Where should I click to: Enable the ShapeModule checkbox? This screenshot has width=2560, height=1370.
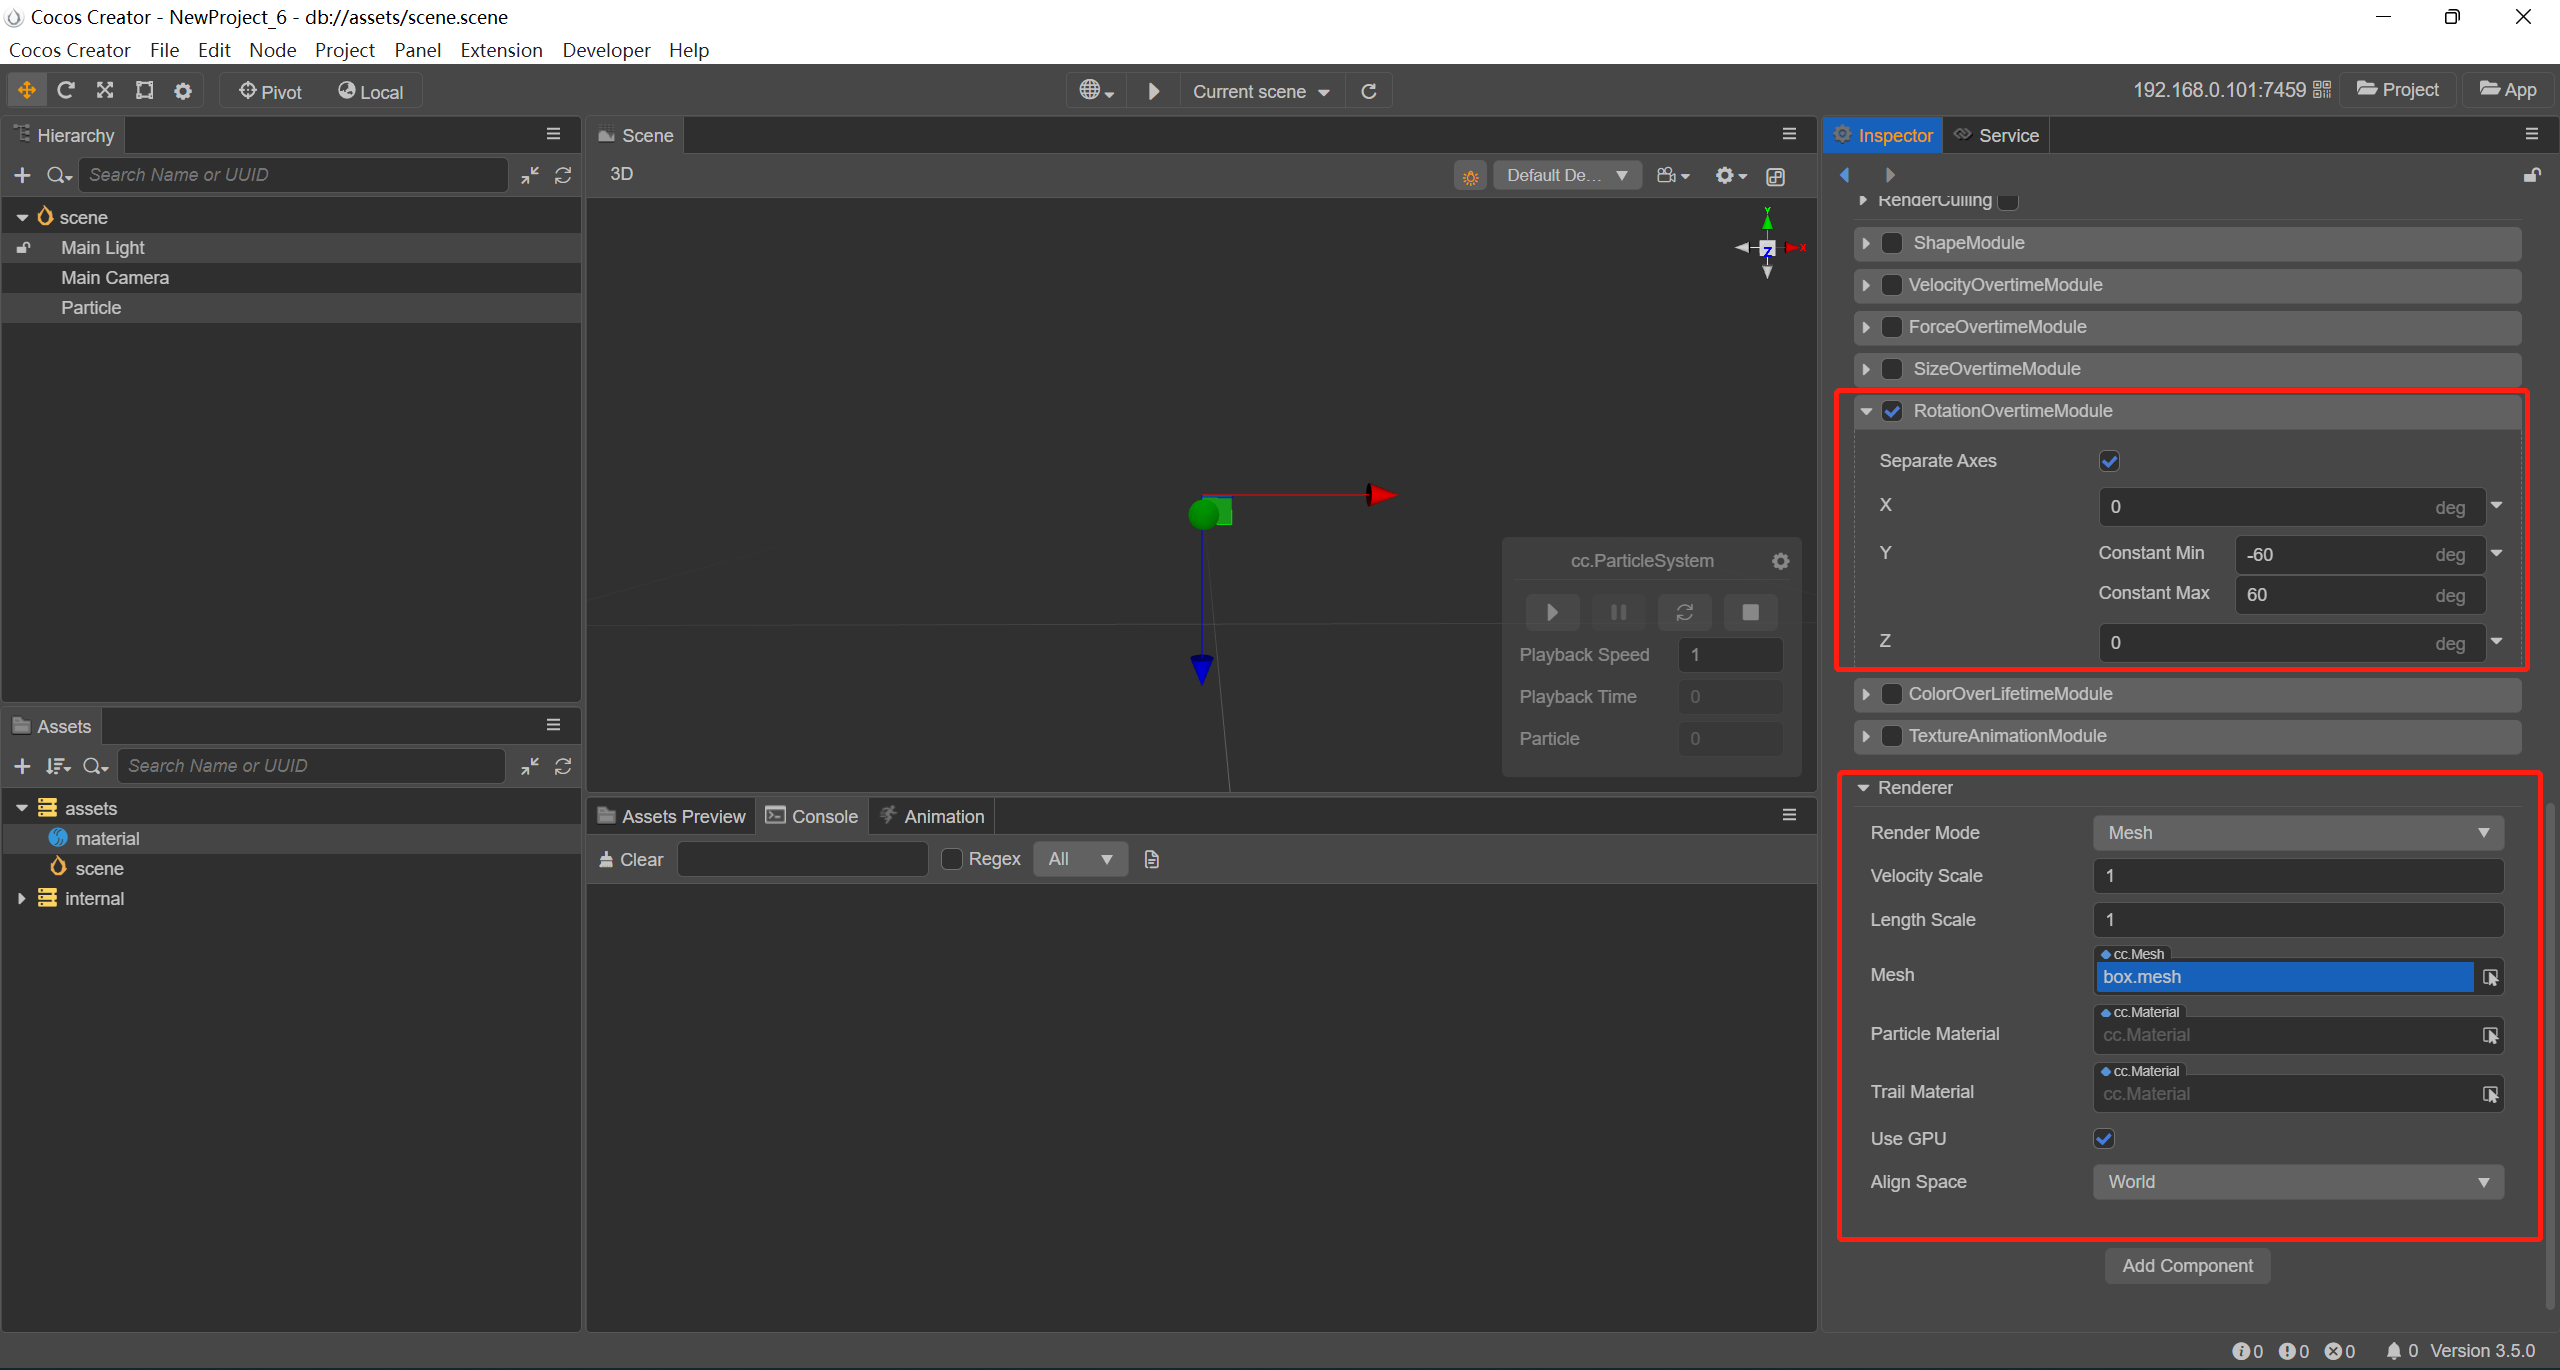click(x=1892, y=243)
